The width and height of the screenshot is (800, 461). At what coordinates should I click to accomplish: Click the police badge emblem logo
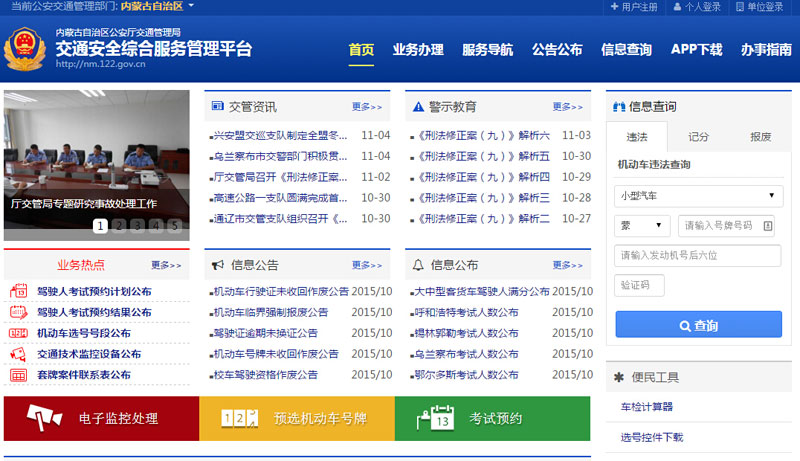(24, 49)
